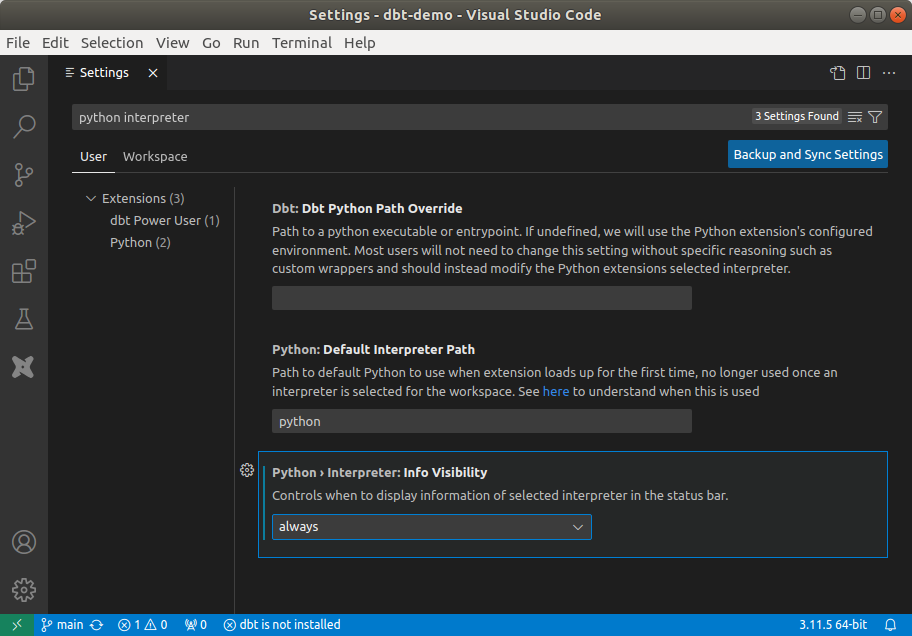Image resolution: width=912 pixels, height=636 pixels.
Task: Follow the 'here' link in description
Action: [556, 392]
